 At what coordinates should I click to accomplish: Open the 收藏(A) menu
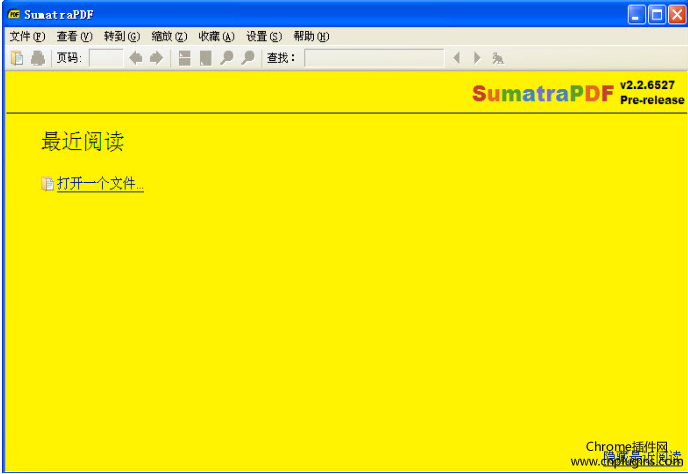(x=216, y=36)
